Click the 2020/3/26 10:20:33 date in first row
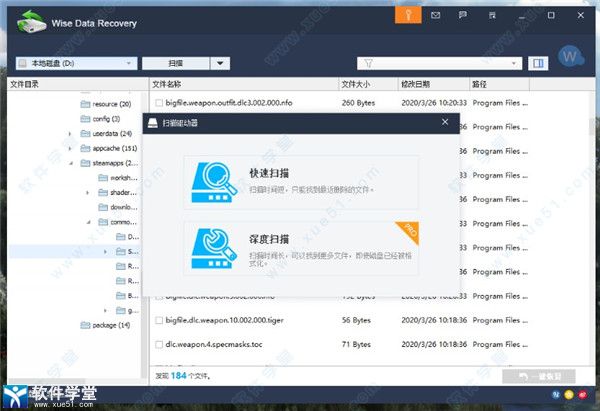This screenshot has width=600, height=411. pos(434,103)
